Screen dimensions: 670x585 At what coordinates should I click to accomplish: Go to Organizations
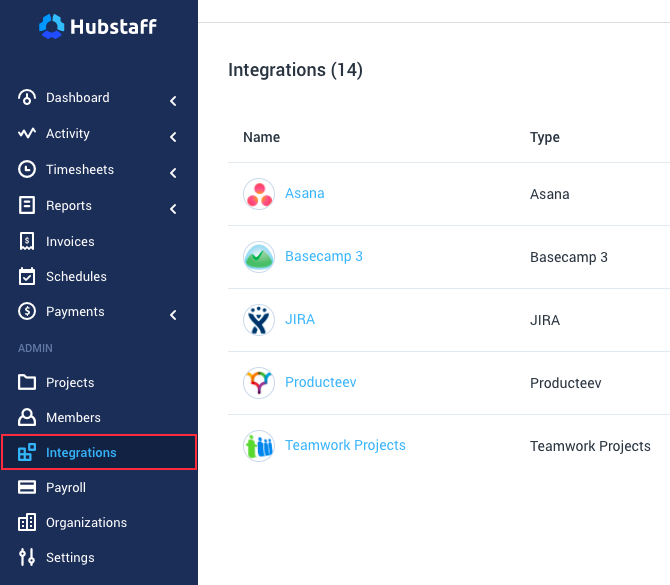point(86,523)
